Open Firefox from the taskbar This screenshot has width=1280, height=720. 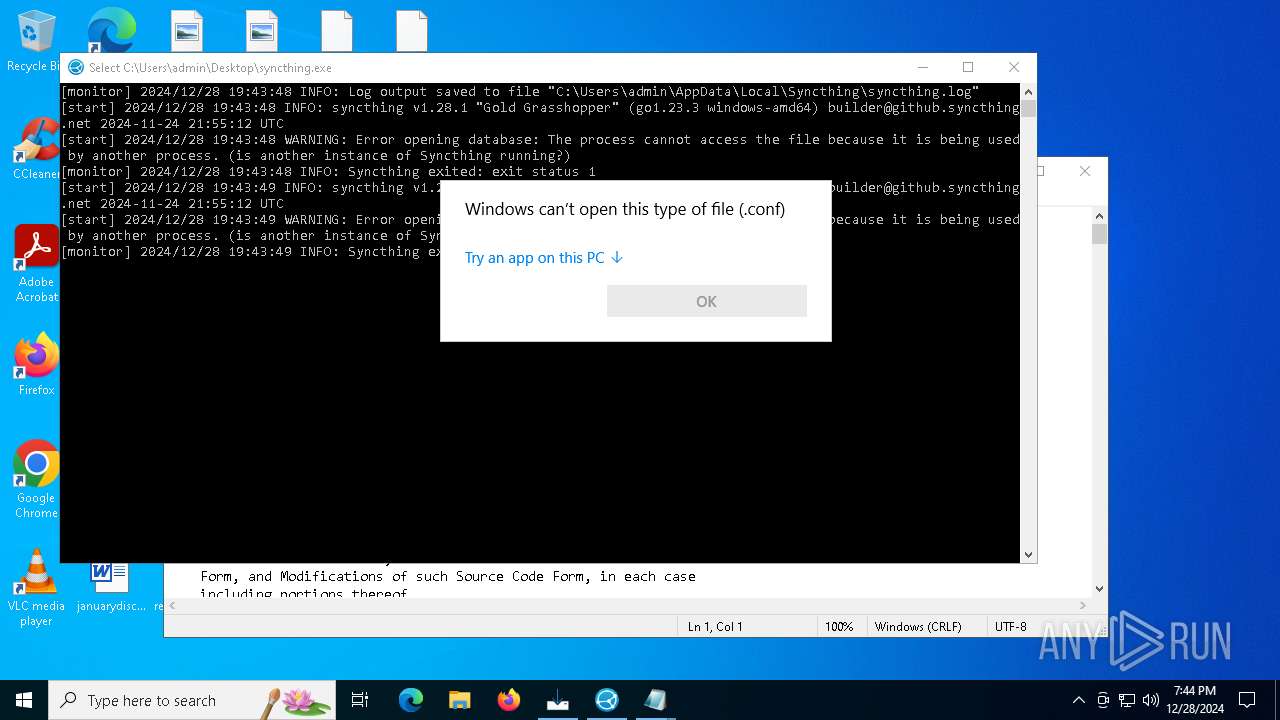pos(508,700)
